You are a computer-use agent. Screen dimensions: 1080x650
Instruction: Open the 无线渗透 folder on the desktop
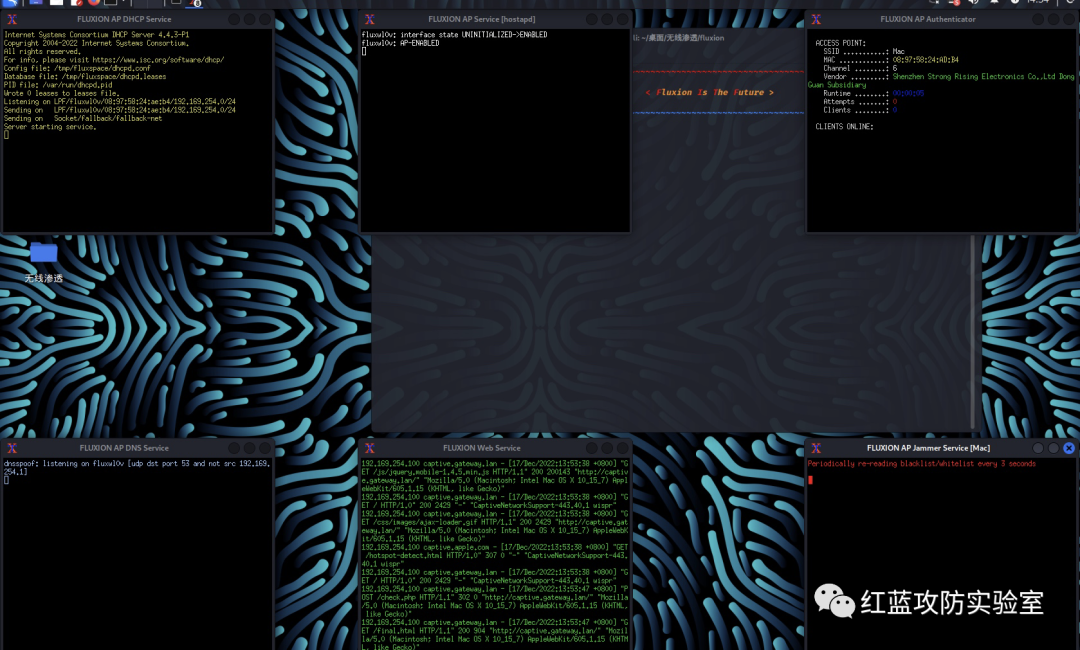click(43, 262)
